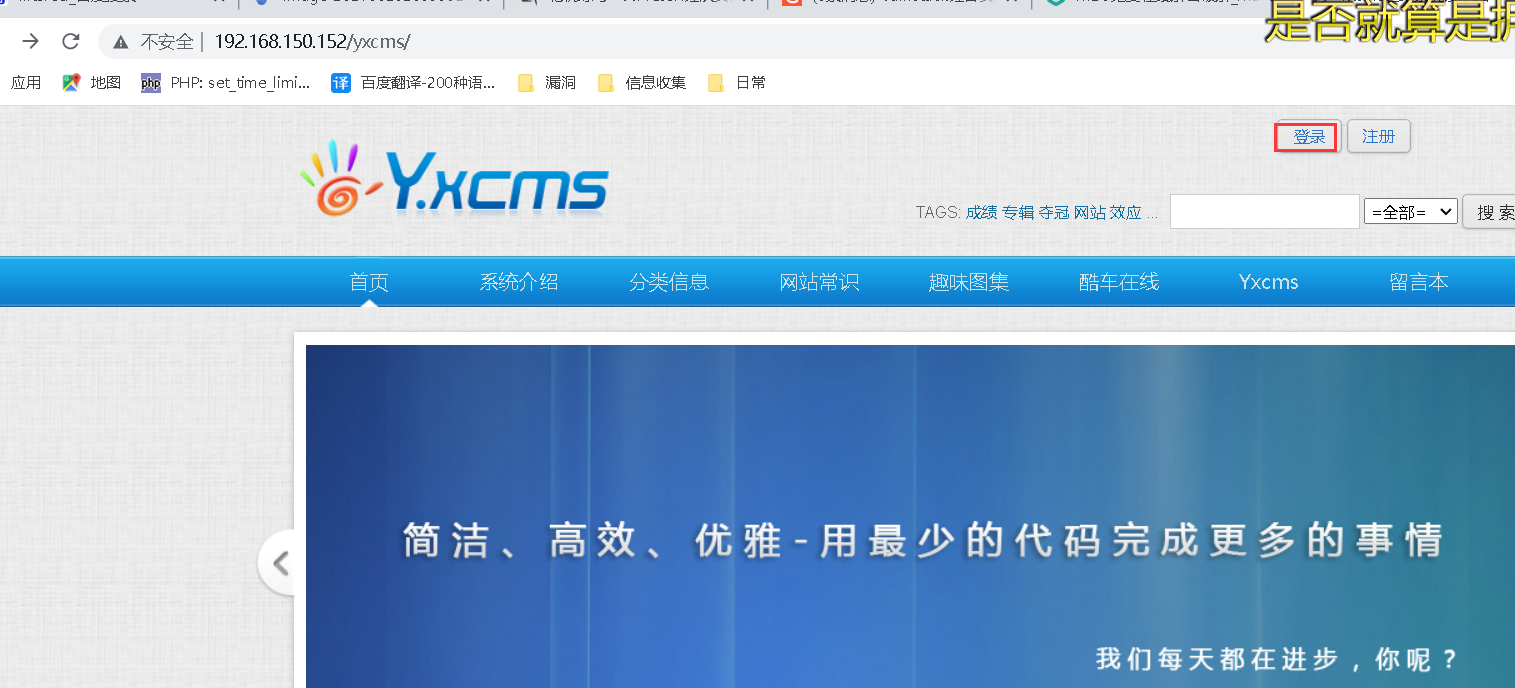Open the =全部= search filter dropdown
1515x688 pixels.
(1410, 211)
